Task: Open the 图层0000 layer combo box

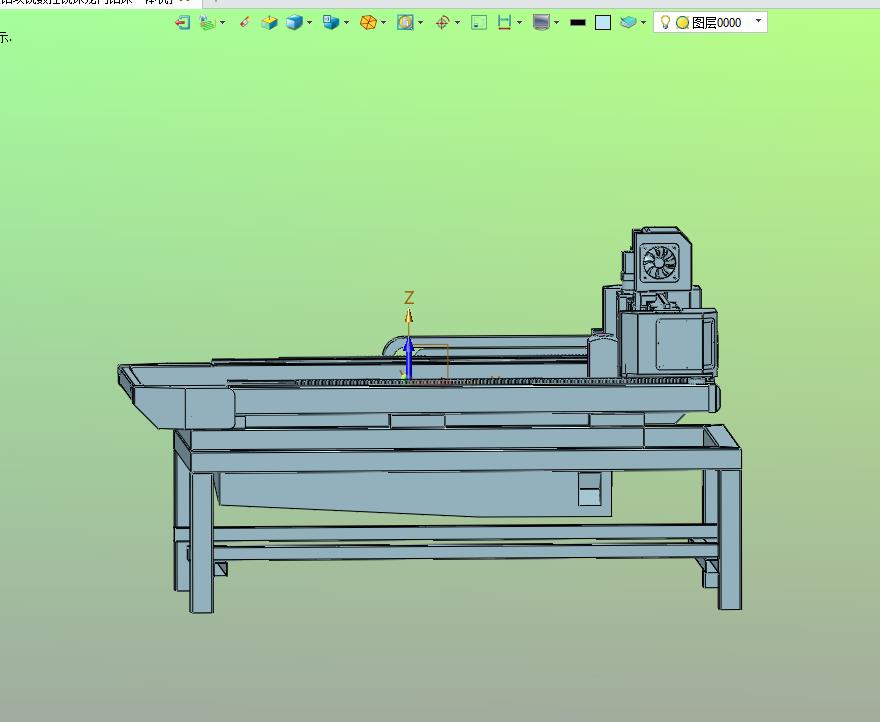Action: click(x=711, y=22)
